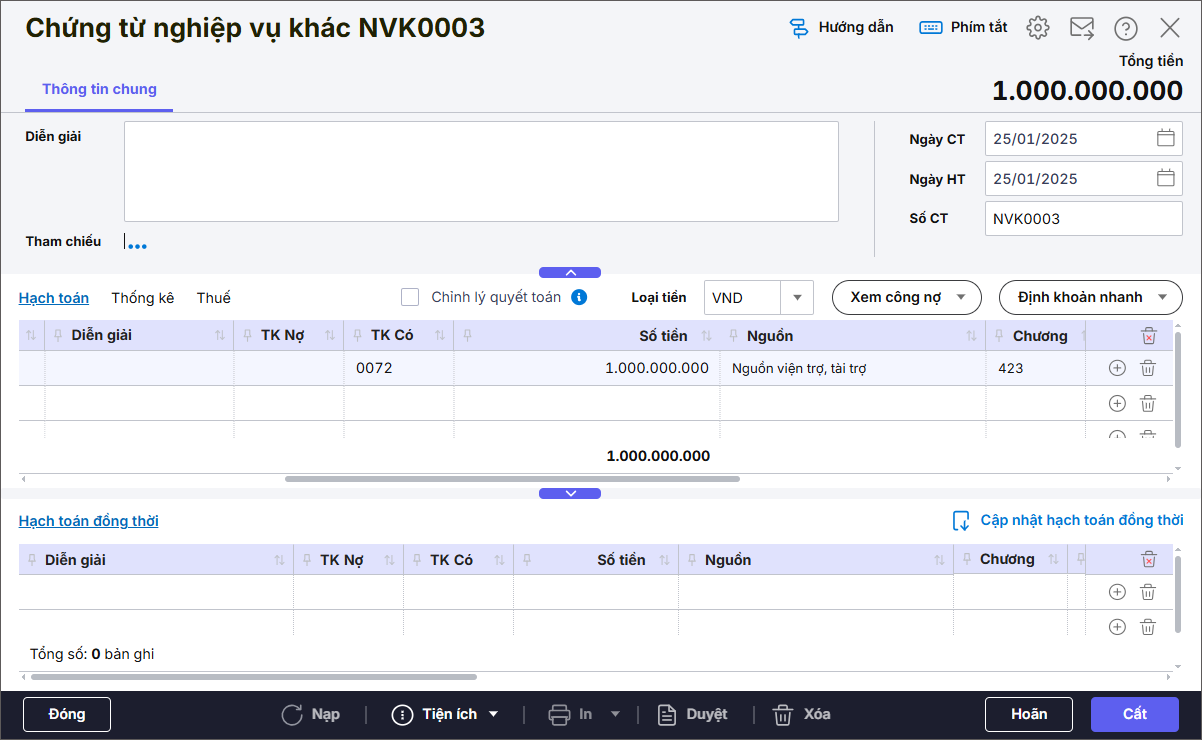Click into the Diễn giải text area
1202x740 pixels.
click(480, 171)
